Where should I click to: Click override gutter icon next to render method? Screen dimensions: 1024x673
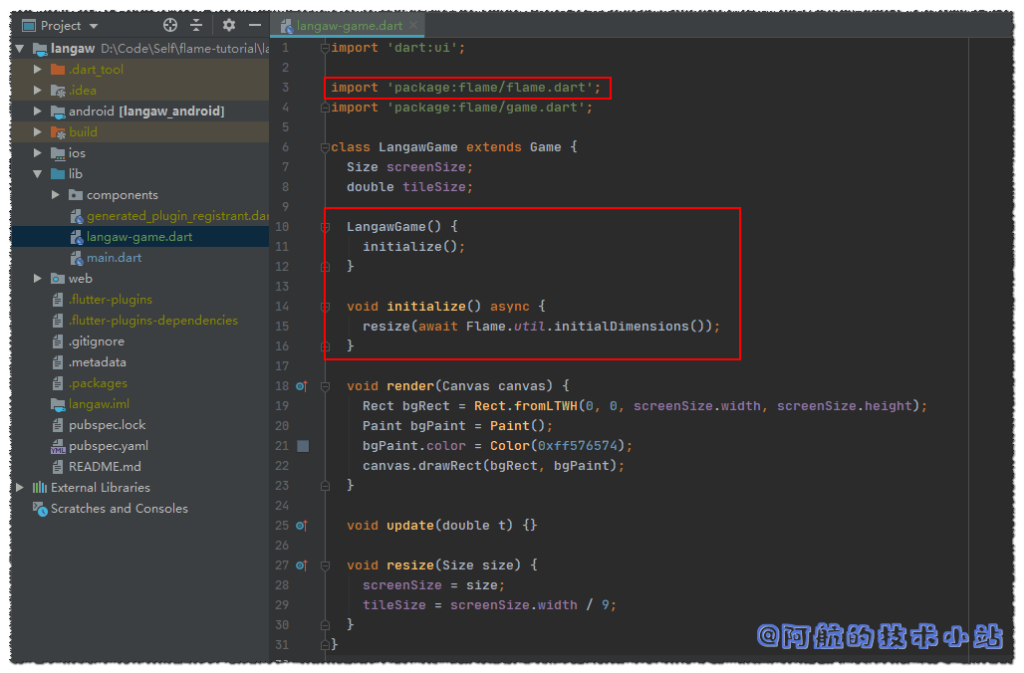tap(302, 386)
